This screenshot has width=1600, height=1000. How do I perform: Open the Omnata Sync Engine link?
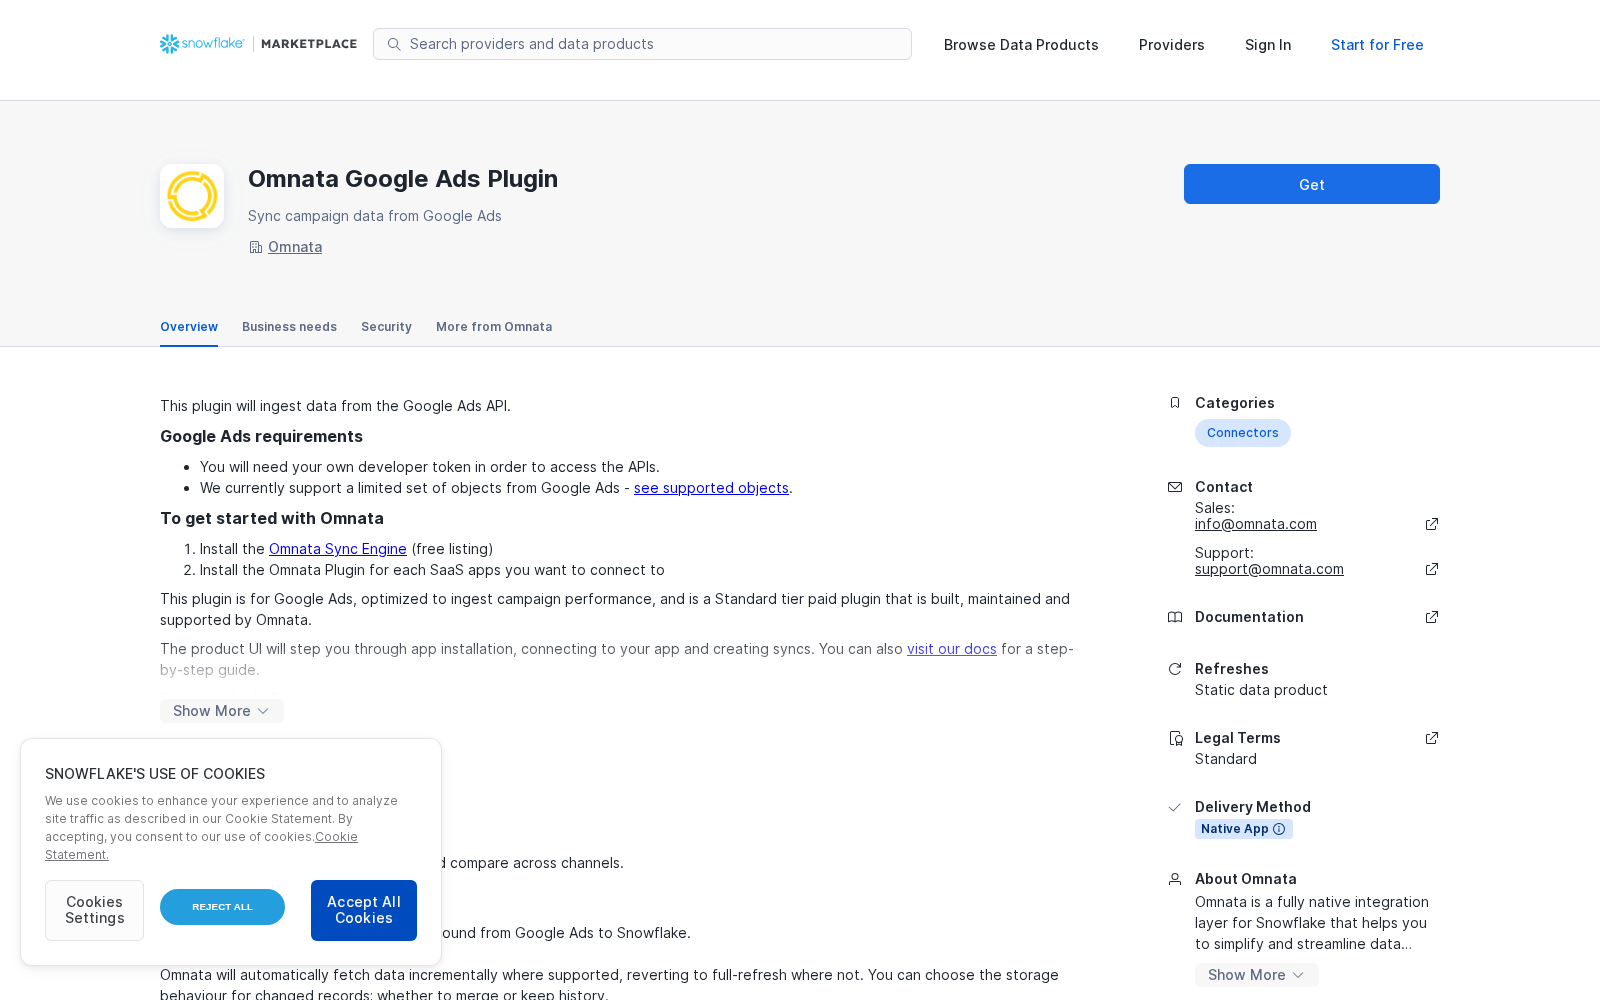point(338,549)
